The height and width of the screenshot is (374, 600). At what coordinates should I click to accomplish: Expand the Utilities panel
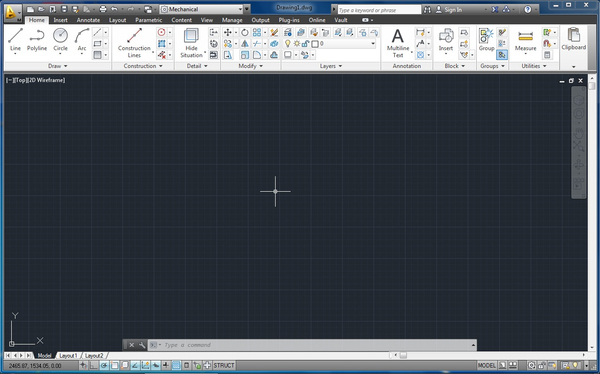tap(534, 66)
